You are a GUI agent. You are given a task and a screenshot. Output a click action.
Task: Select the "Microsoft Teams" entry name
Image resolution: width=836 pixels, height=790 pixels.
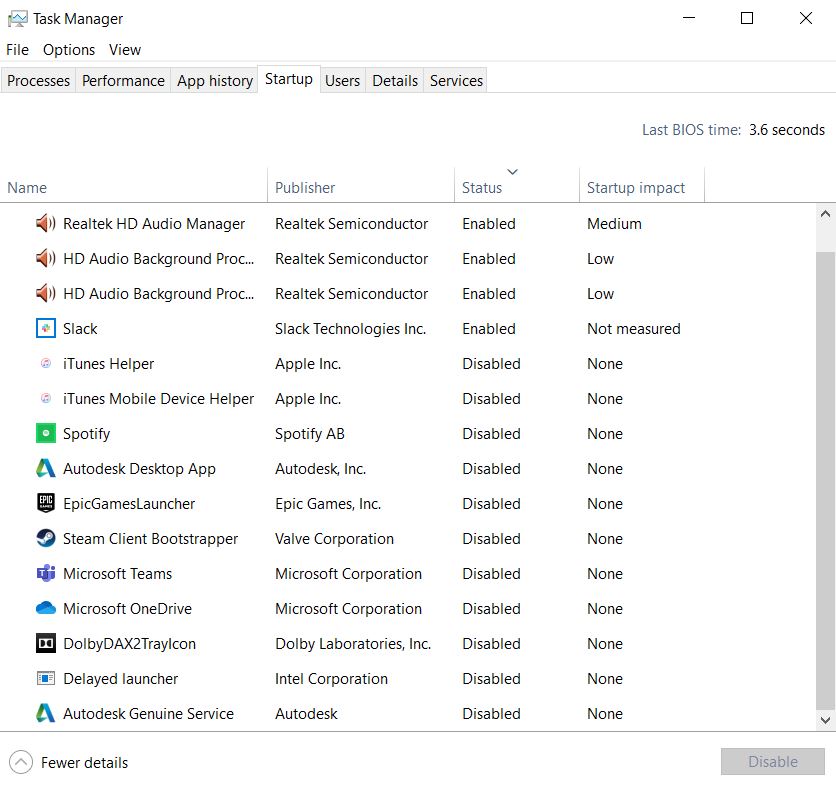click(117, 574)
